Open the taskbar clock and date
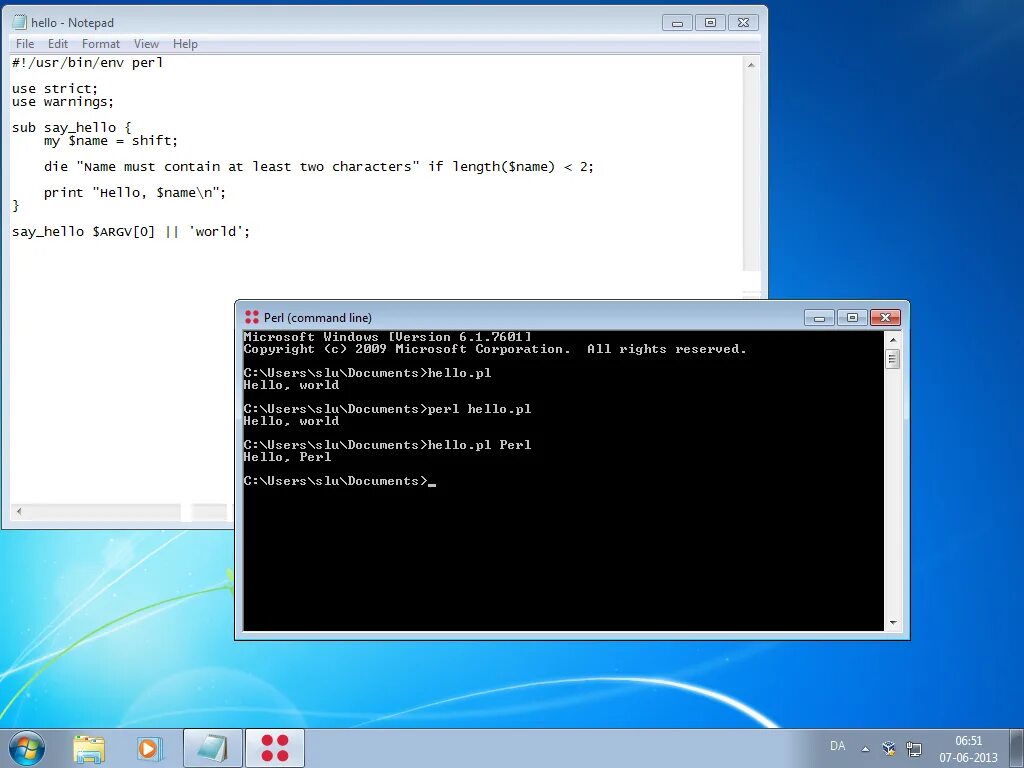Screen dimensions: 1024x768 click(968, 749)
